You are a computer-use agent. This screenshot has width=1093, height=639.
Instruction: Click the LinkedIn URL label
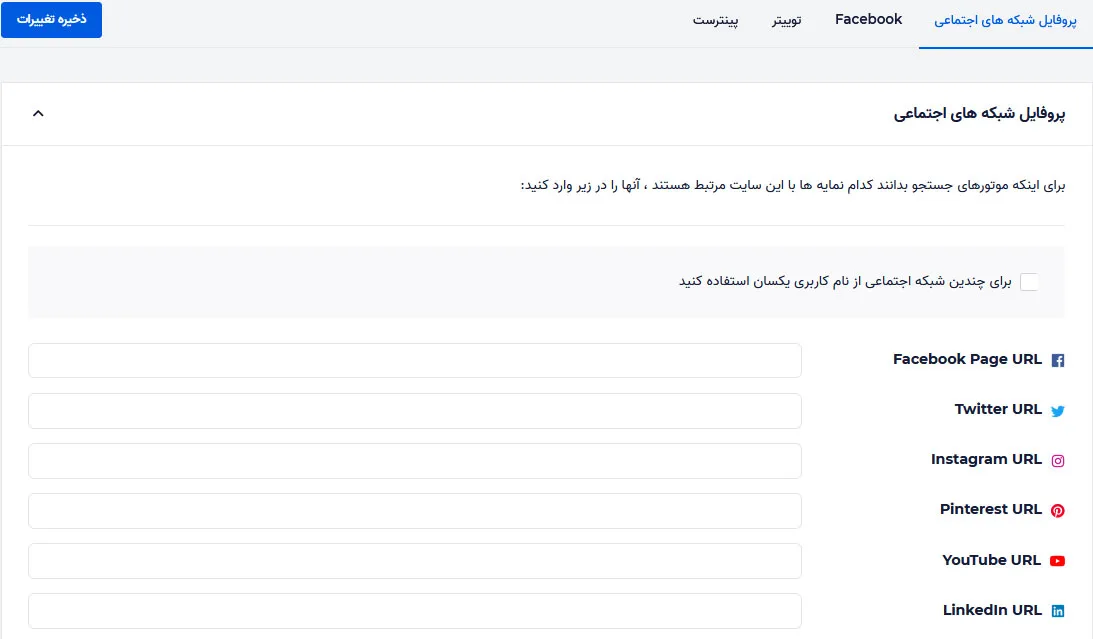point(993,610)
